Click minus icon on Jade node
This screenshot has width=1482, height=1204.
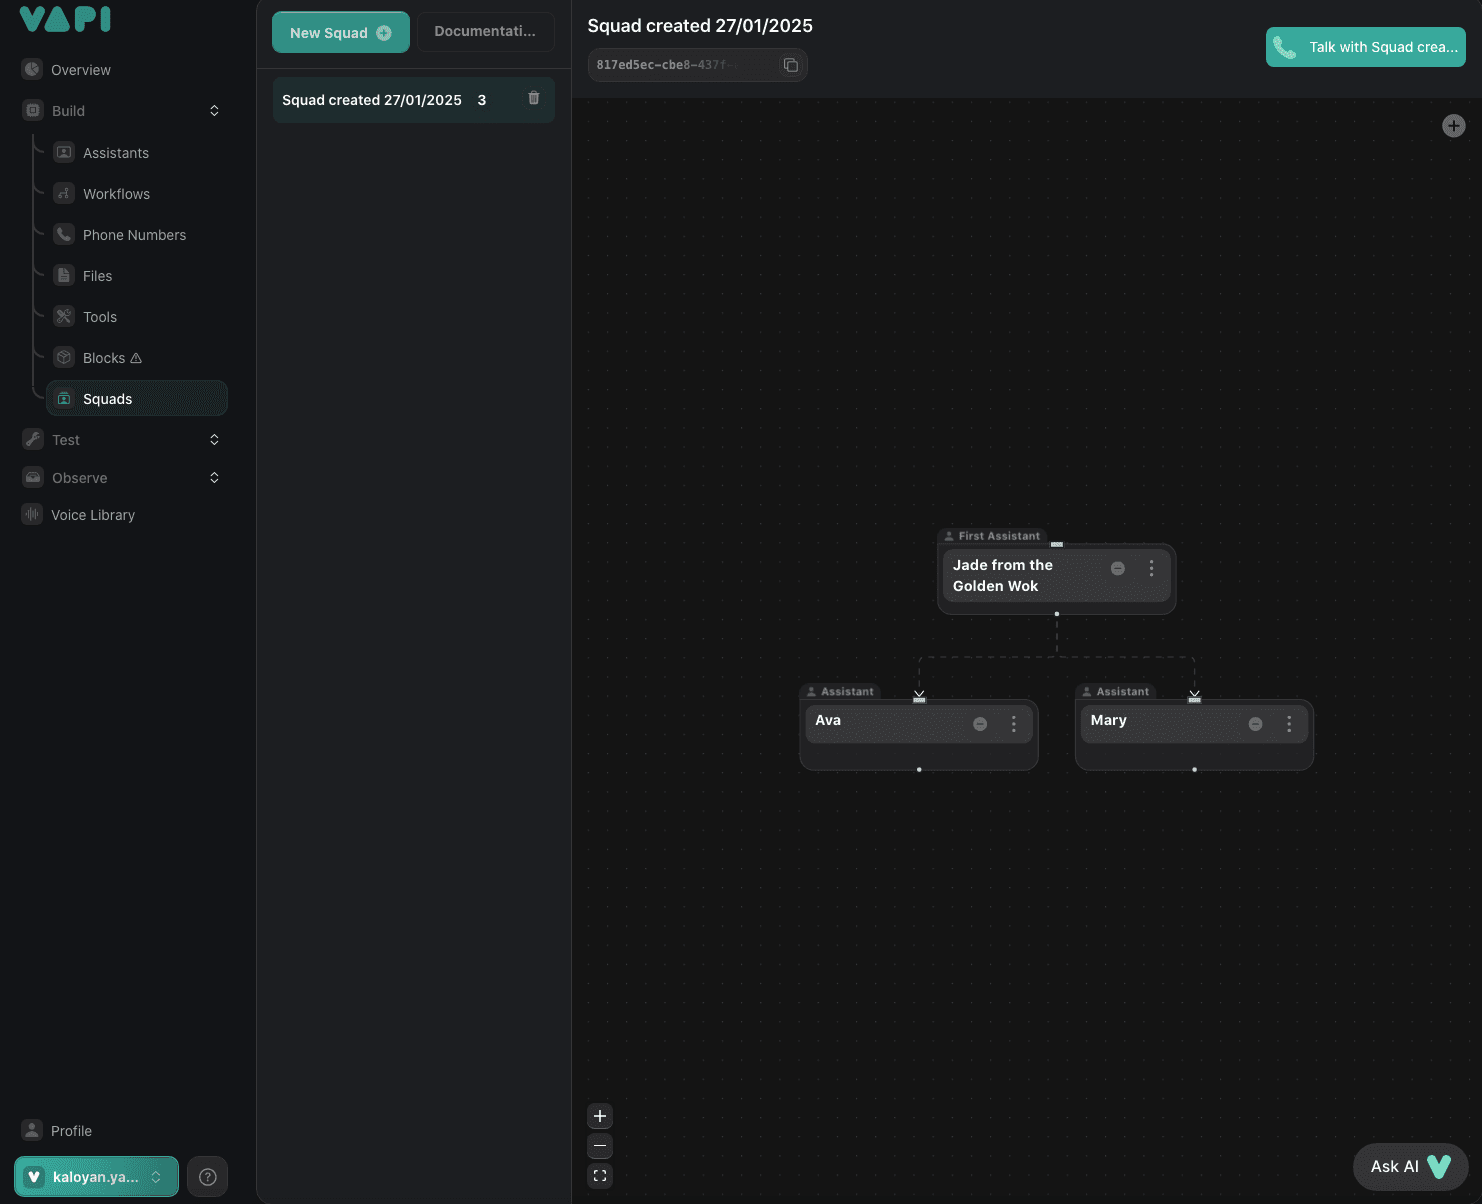point(1118,568)
